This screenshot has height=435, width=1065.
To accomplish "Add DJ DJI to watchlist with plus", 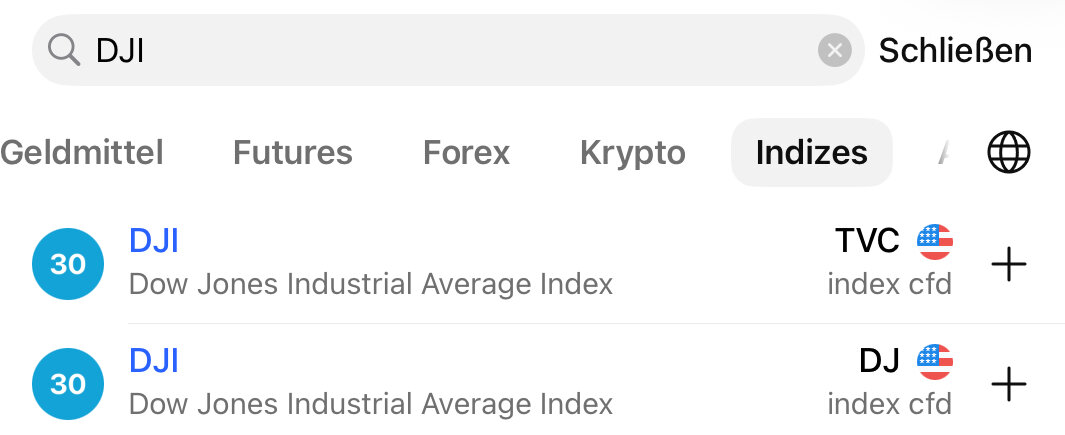I will [1008, 383].
